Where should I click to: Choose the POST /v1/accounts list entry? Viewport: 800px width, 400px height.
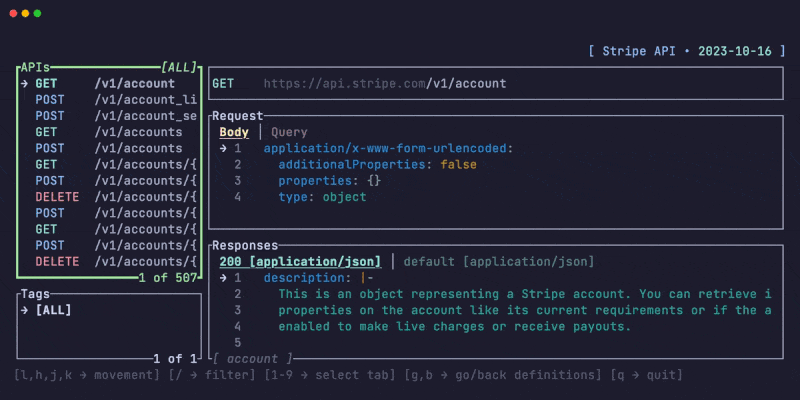(108, 148)
